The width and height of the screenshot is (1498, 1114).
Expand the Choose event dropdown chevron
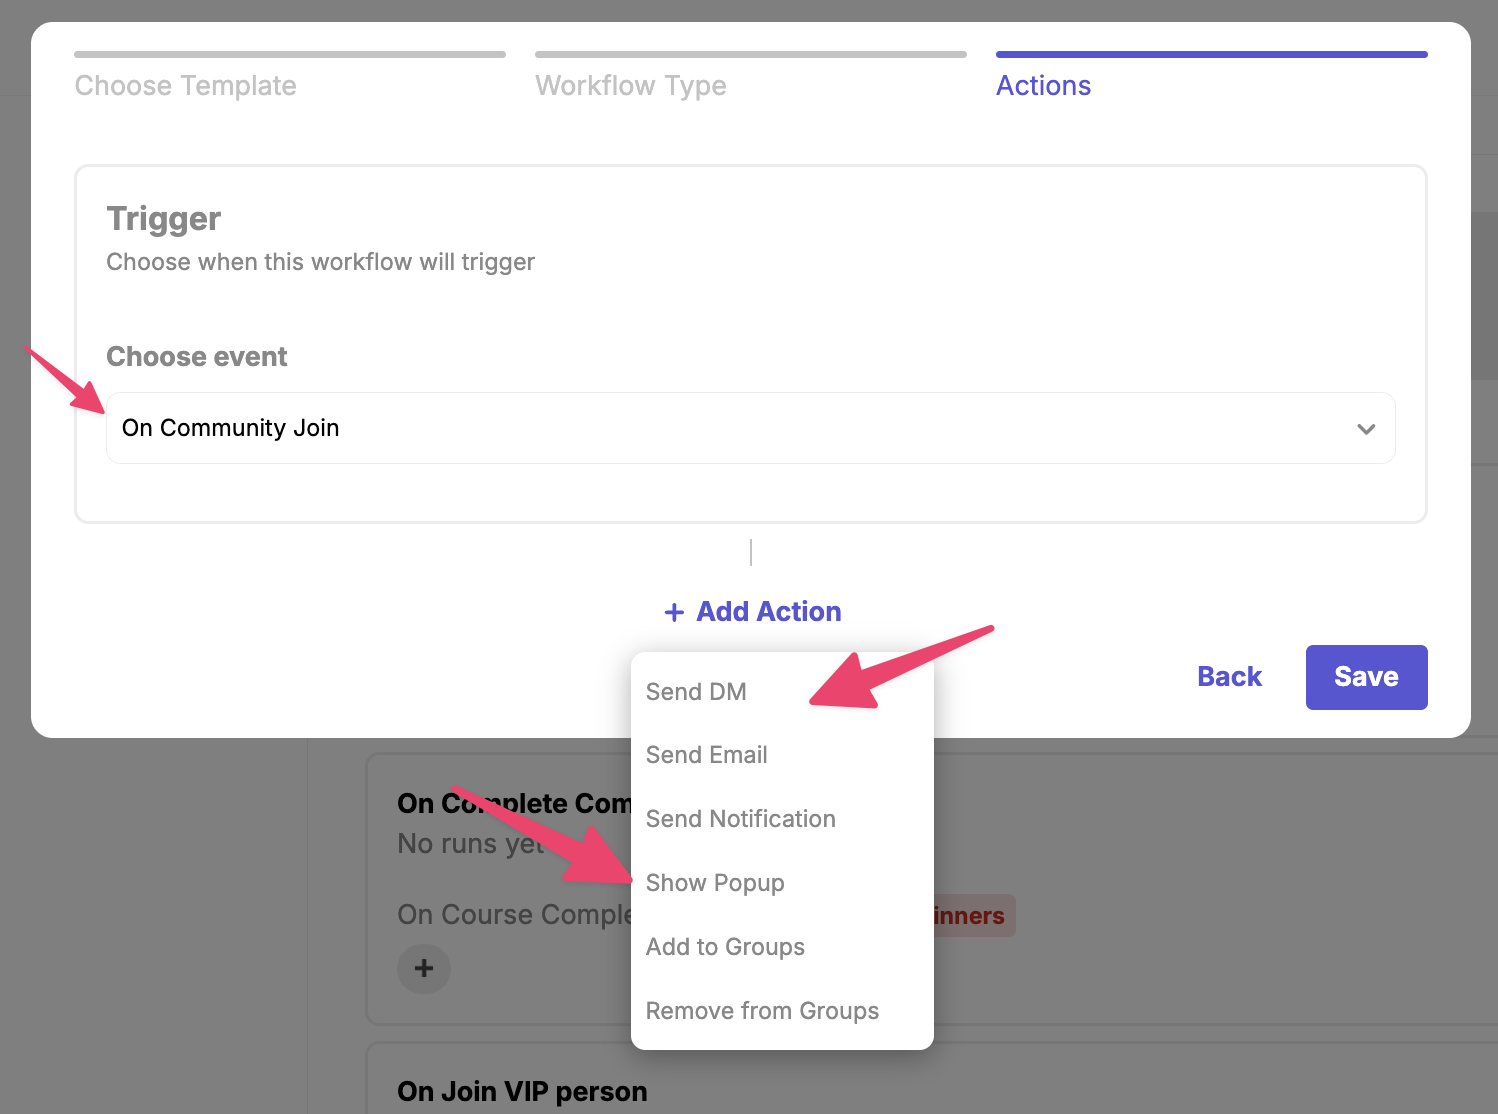coord(1366,429)
